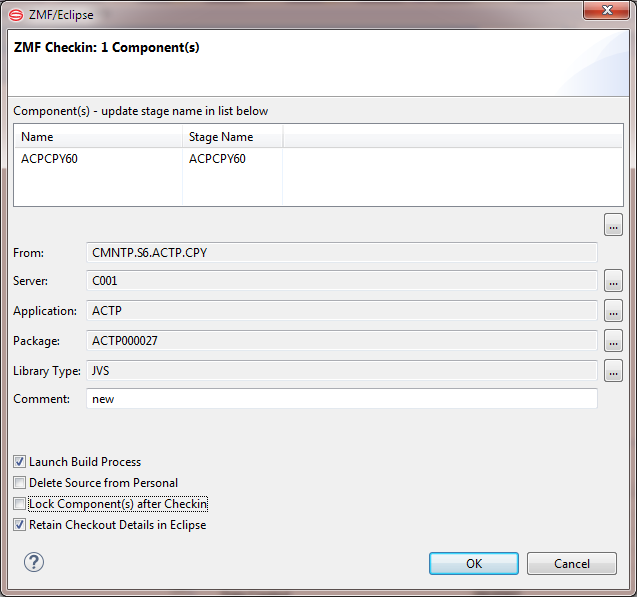This screenshot has width=640, height=597.
Task: Open the Library Type browse ellipsis button
Action: (613, 371)
